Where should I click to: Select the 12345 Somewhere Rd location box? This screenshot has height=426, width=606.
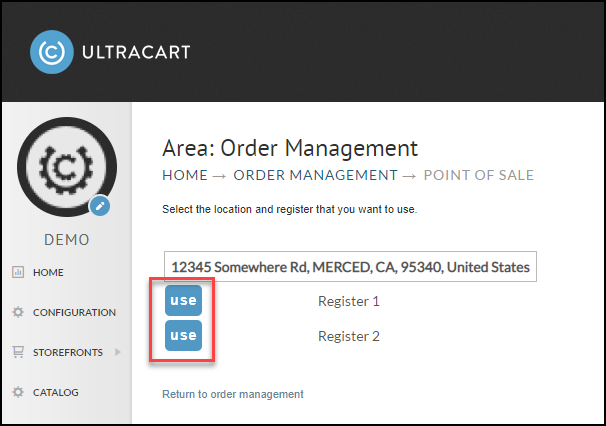350,267
